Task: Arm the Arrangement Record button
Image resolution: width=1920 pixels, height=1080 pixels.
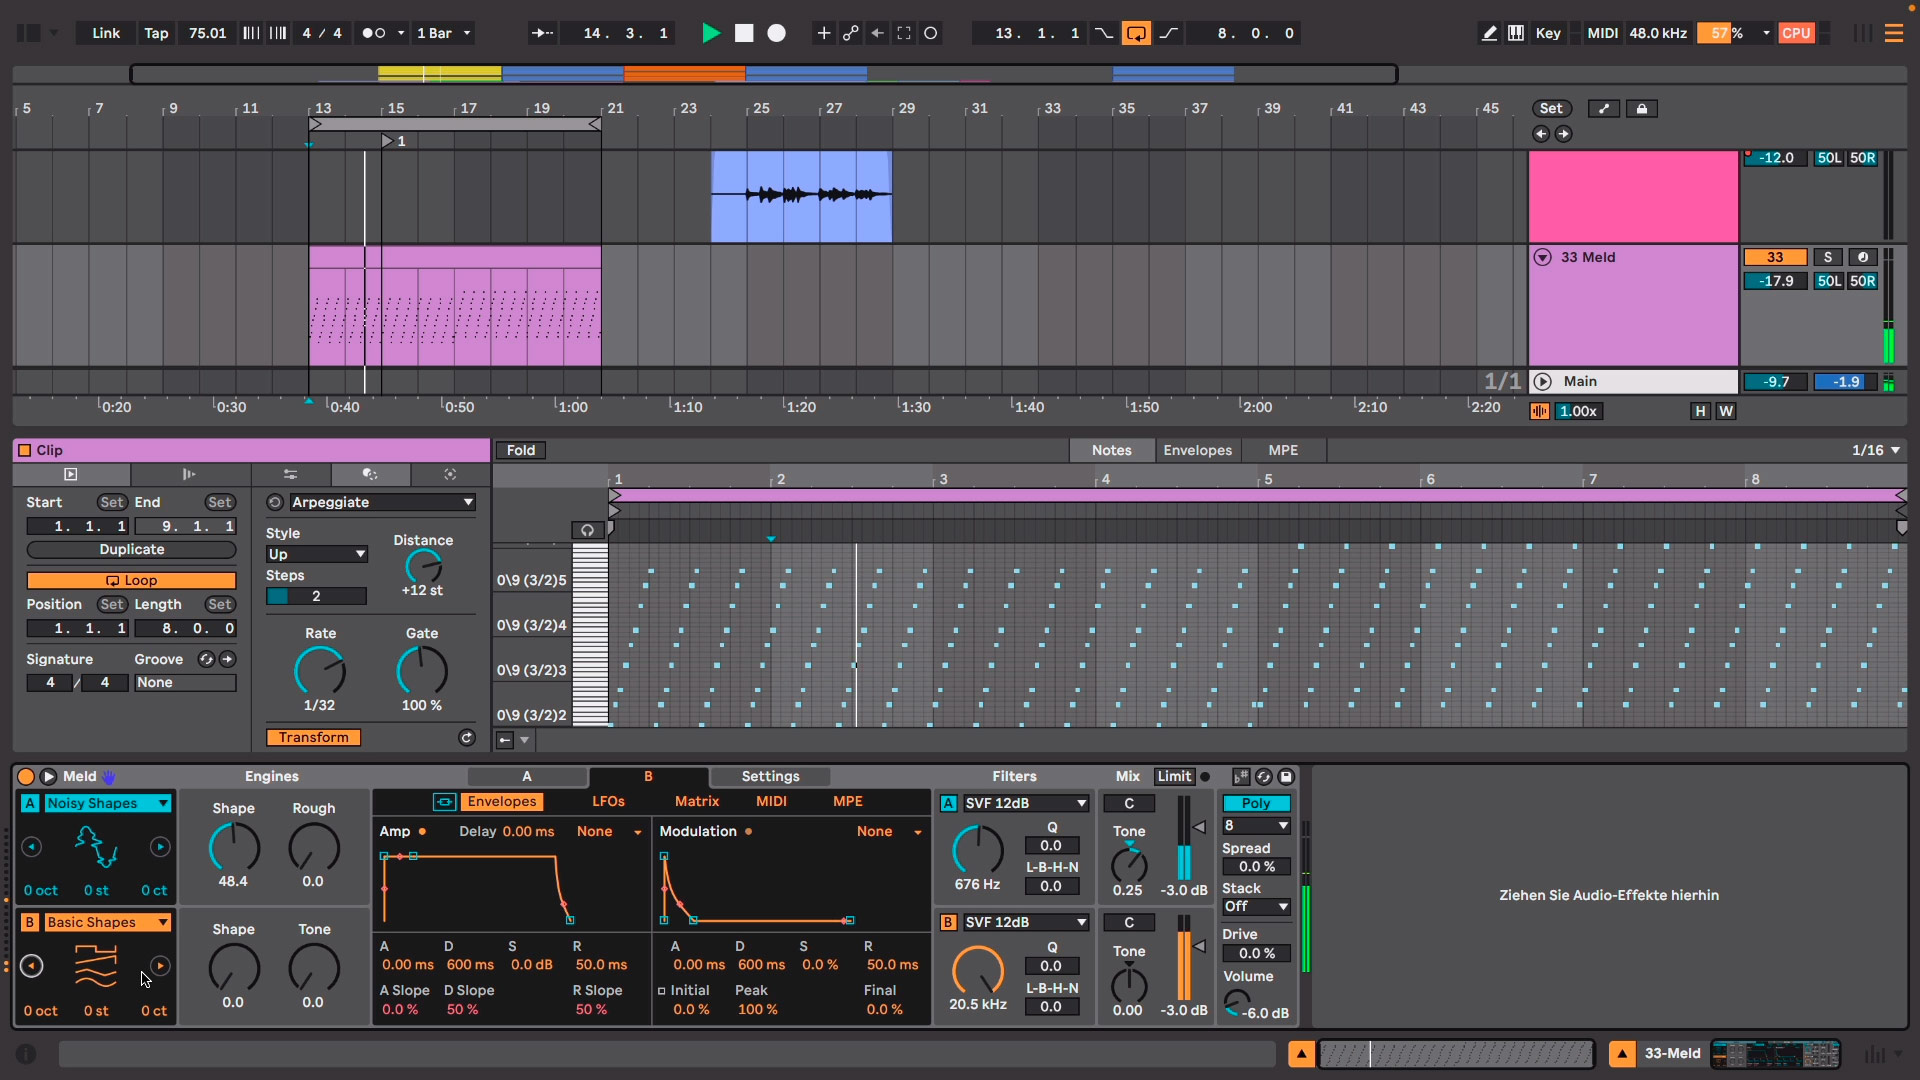Action: 776,33
